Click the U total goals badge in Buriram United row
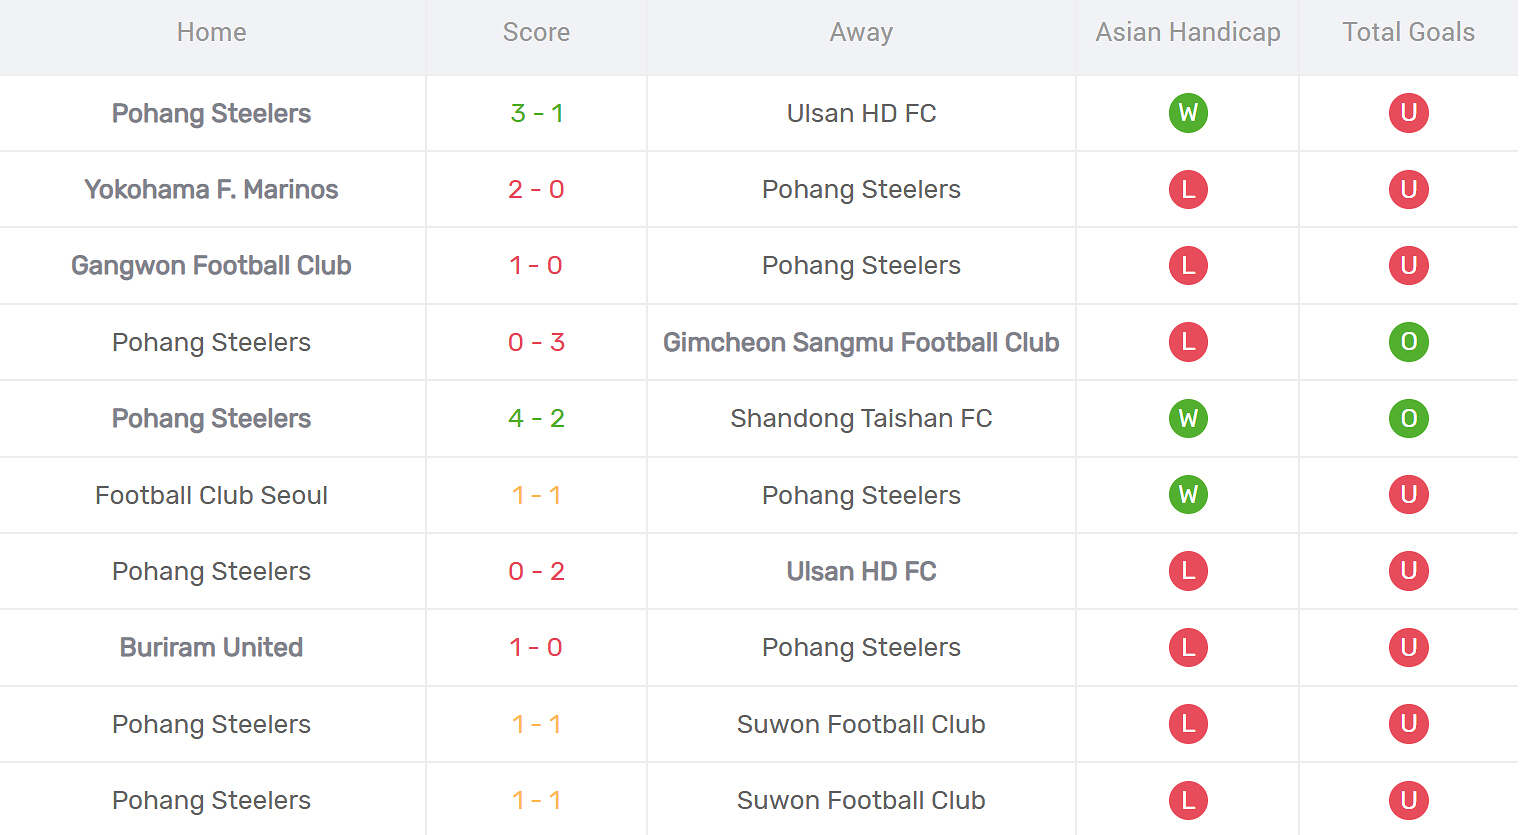Screen dimensions: 1521x835 pos(1408,647)
